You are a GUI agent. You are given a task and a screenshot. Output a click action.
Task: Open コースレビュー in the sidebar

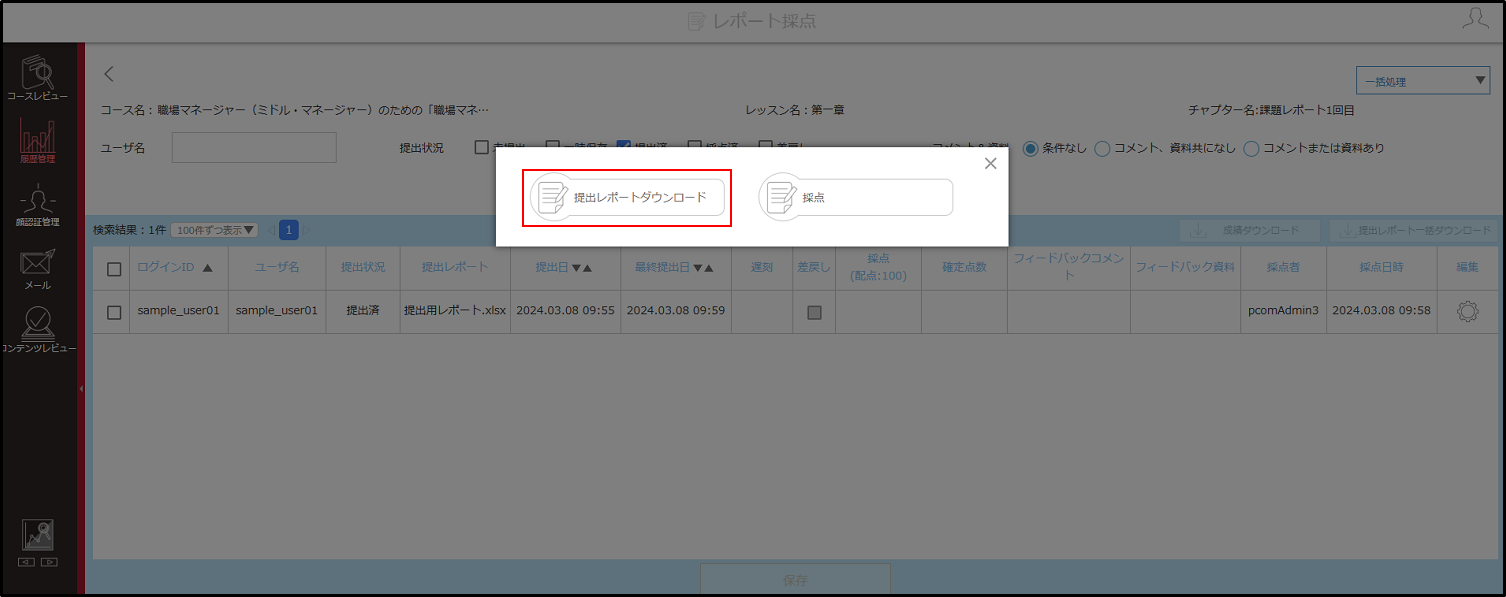click(38, 79)
